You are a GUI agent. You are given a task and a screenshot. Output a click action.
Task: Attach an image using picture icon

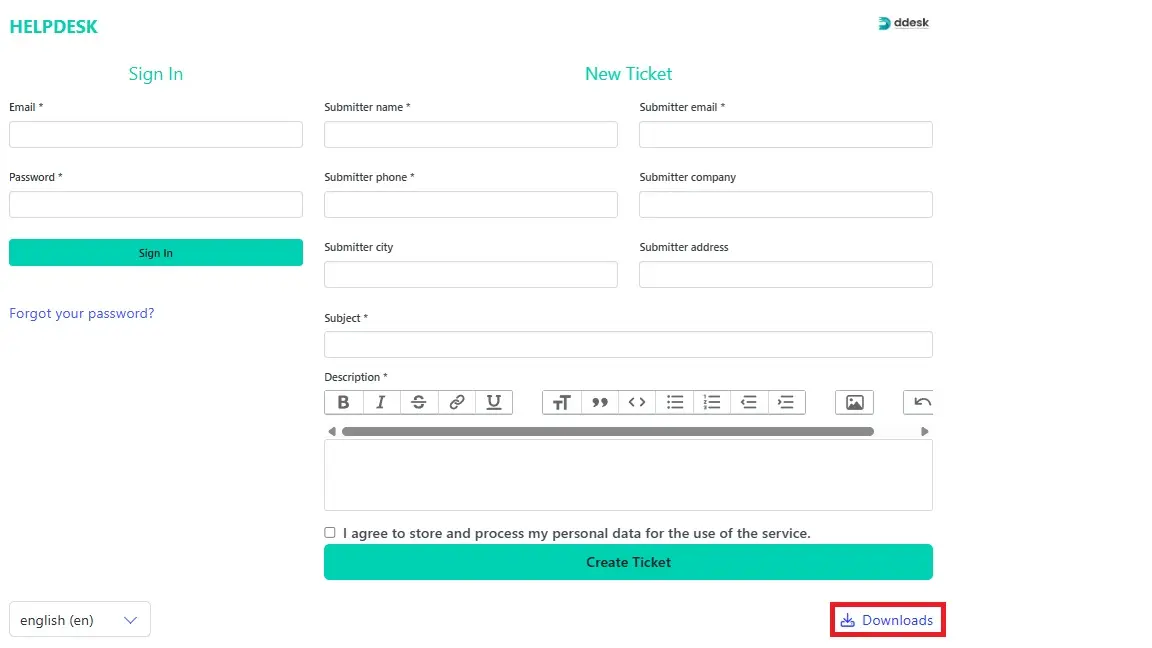coord(854,402)
